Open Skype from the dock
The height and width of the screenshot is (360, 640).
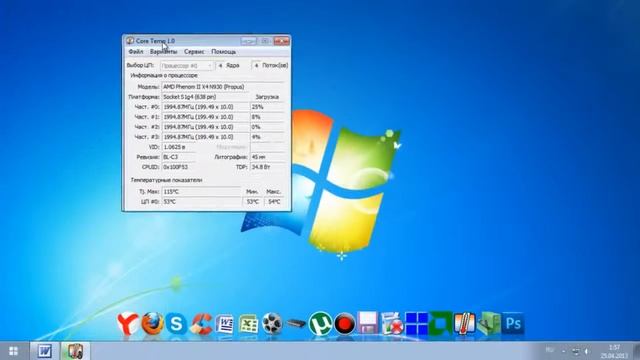(x=176, y=324)
